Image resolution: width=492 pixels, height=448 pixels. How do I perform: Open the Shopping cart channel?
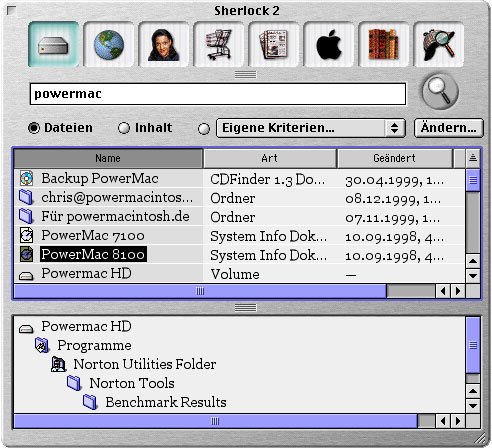tap(219, 44)
